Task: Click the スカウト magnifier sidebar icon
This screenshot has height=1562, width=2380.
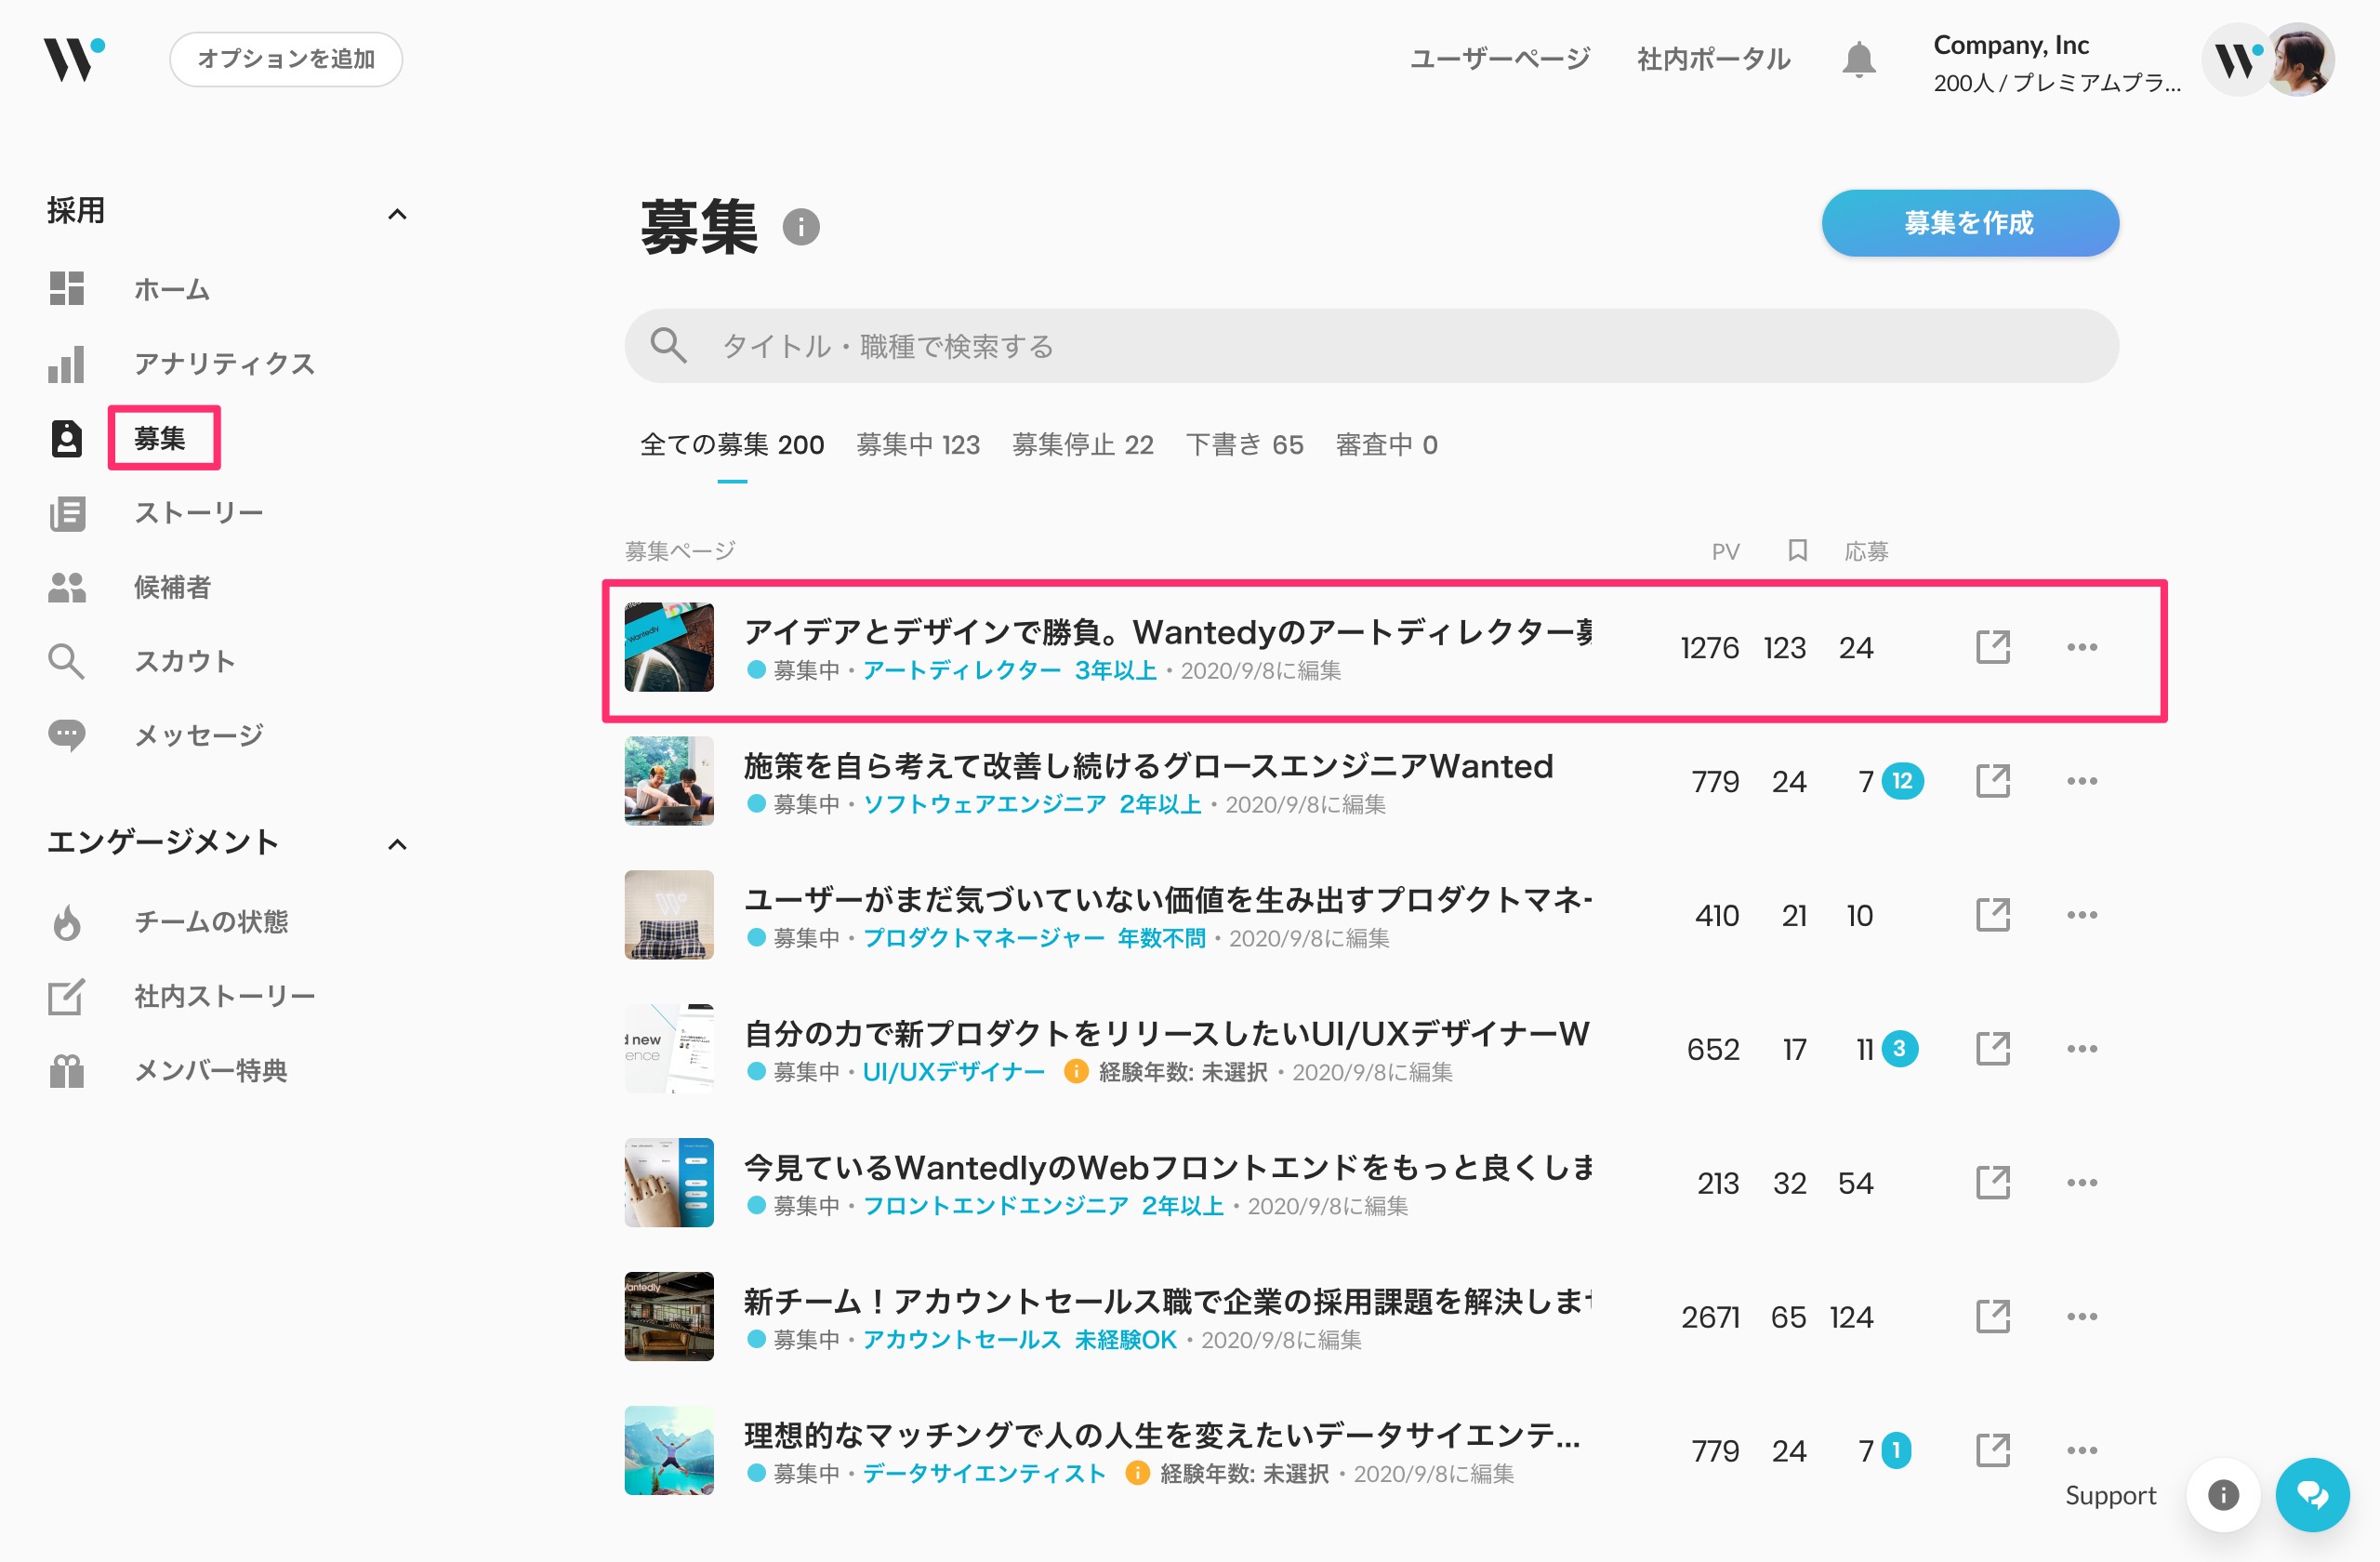Action: tap(66, 661)
